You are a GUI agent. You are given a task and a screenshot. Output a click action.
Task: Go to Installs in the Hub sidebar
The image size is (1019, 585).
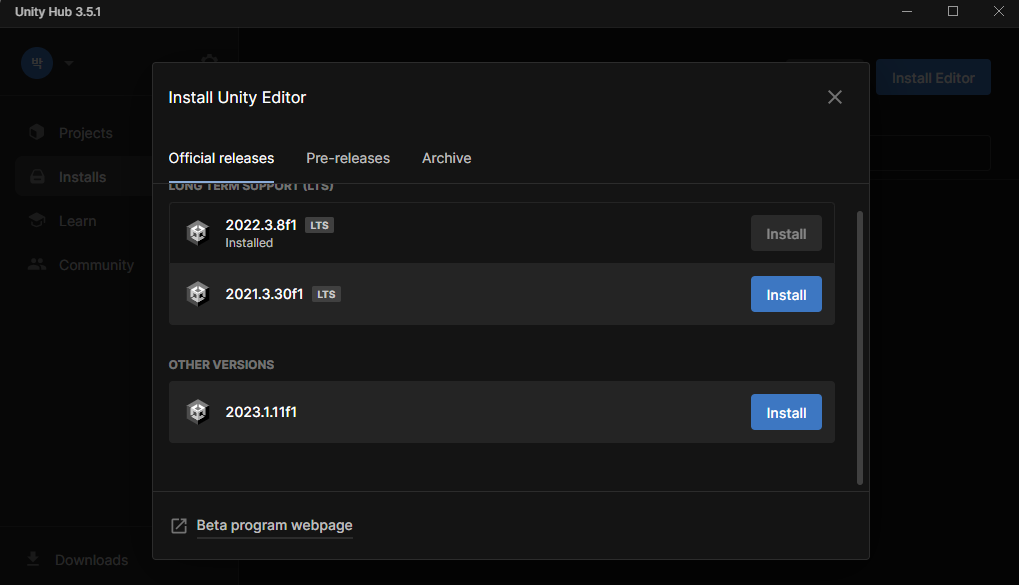point(83,177)
